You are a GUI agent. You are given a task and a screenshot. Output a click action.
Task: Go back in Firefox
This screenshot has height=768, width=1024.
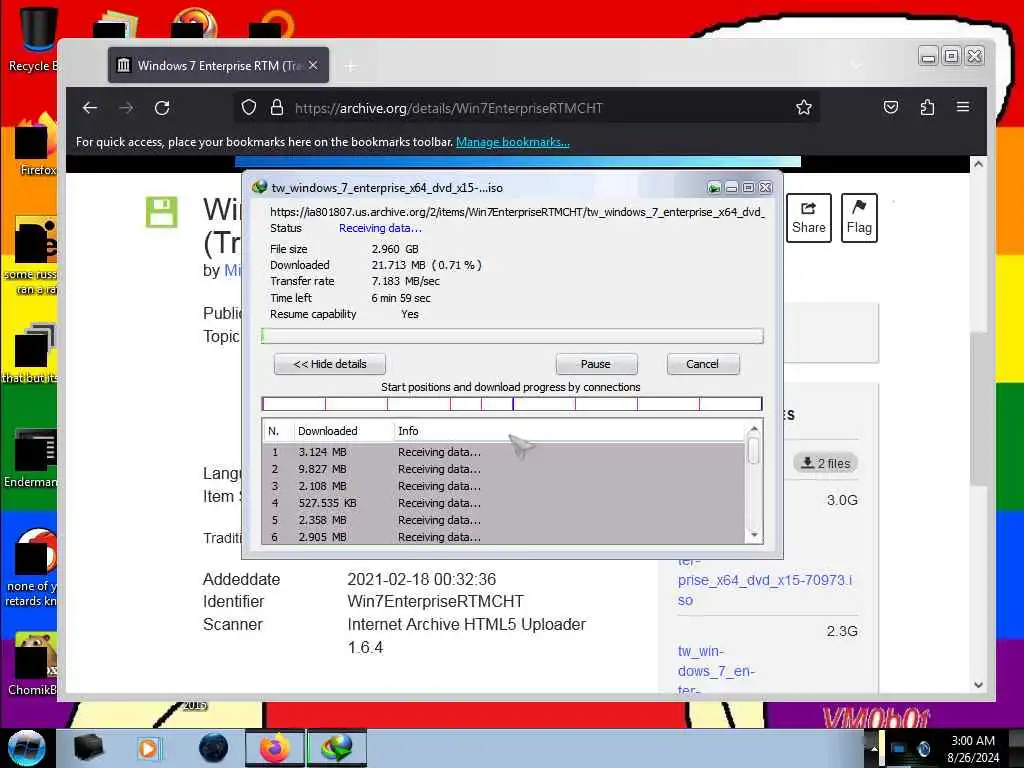(90, 108)
